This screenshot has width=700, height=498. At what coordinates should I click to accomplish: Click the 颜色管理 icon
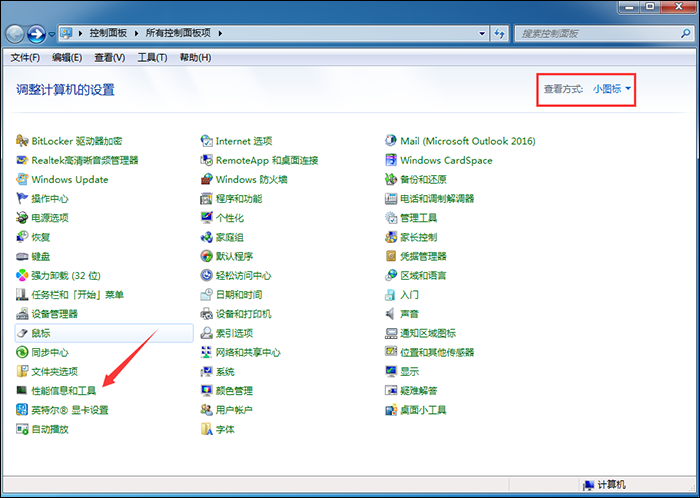pyautogui.click(x=207, y=391)
